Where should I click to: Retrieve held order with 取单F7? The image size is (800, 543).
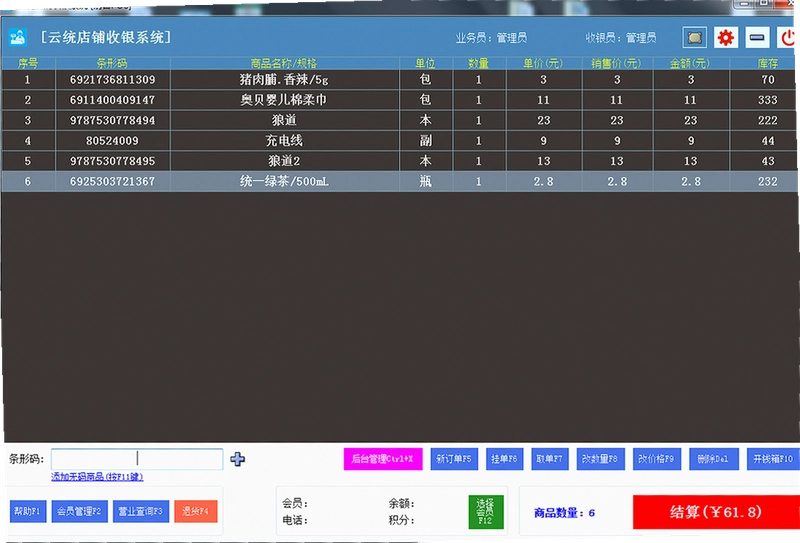(549, 459)
